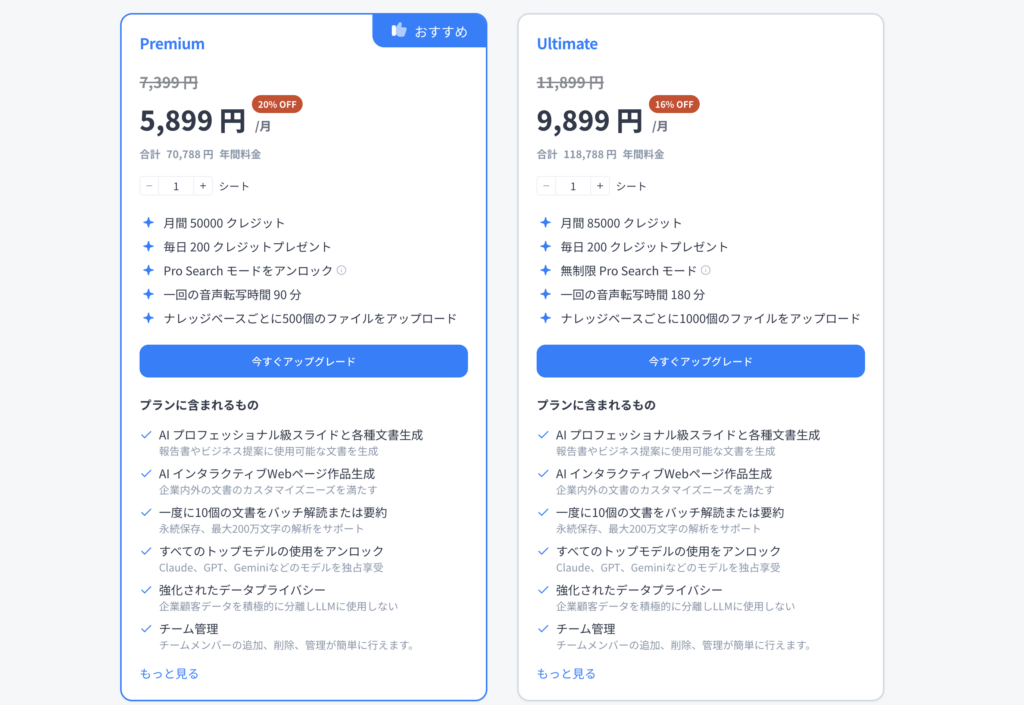The height and width of the screenshot is (705, 1024).
Task: Click the checkmark beside チーム管理 in Premium
Action: 148,629
